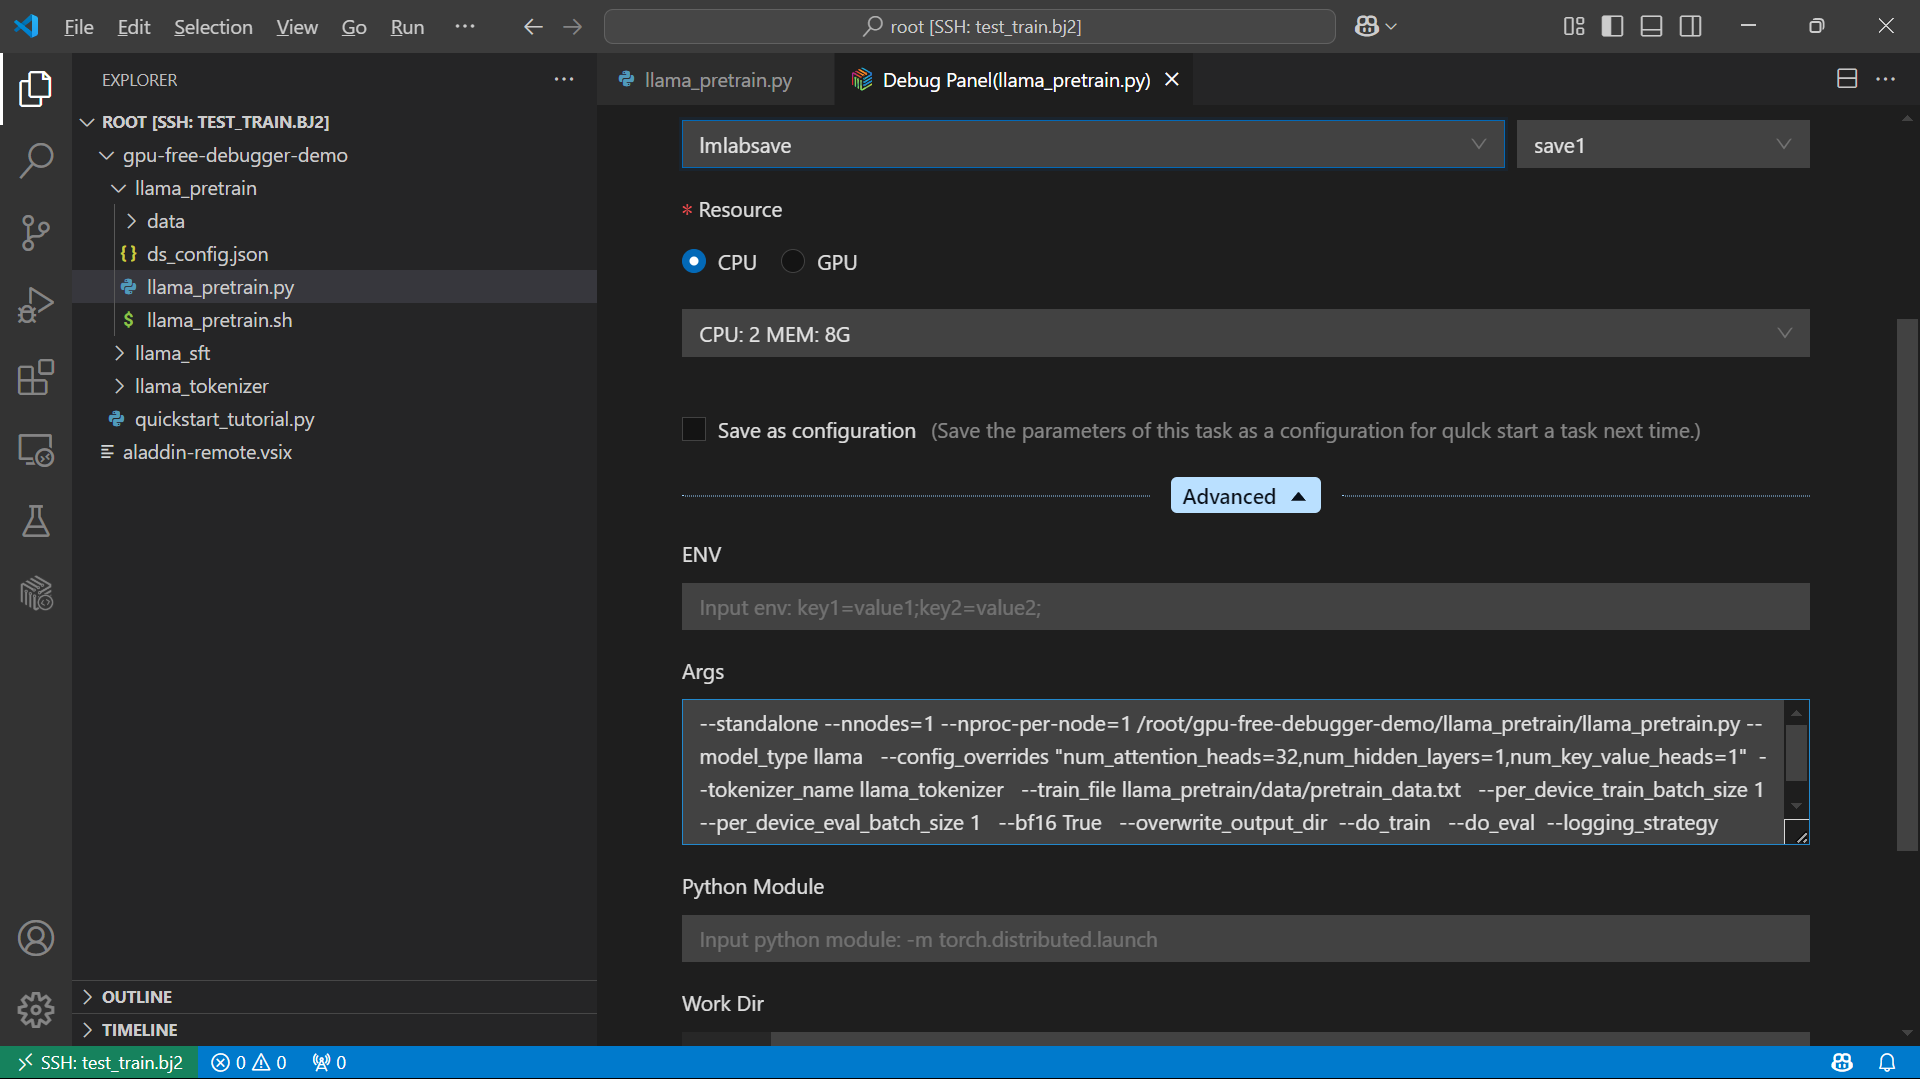Screen dimensions: 1920x1079
Task: Open the save1 dropdown
Action: (1661, 144)
